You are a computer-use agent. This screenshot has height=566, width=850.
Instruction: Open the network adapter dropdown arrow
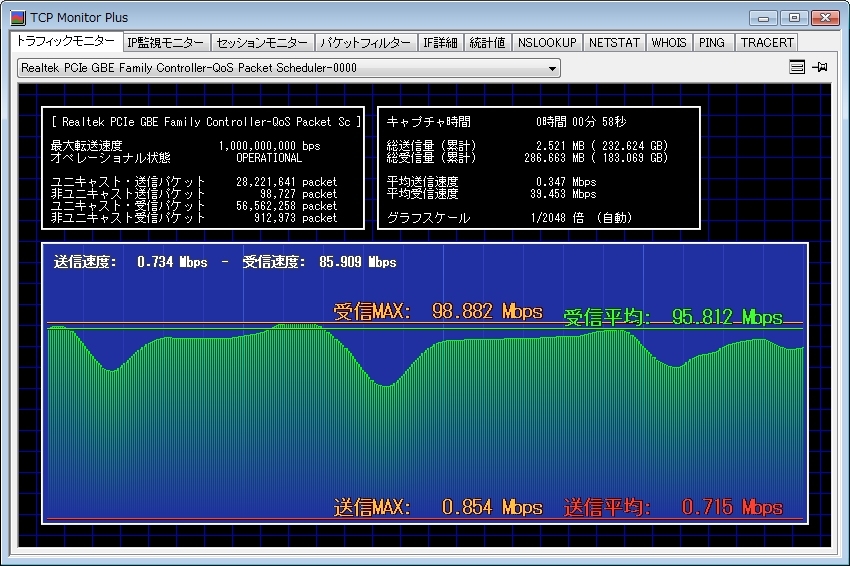[x=552, y=68]
